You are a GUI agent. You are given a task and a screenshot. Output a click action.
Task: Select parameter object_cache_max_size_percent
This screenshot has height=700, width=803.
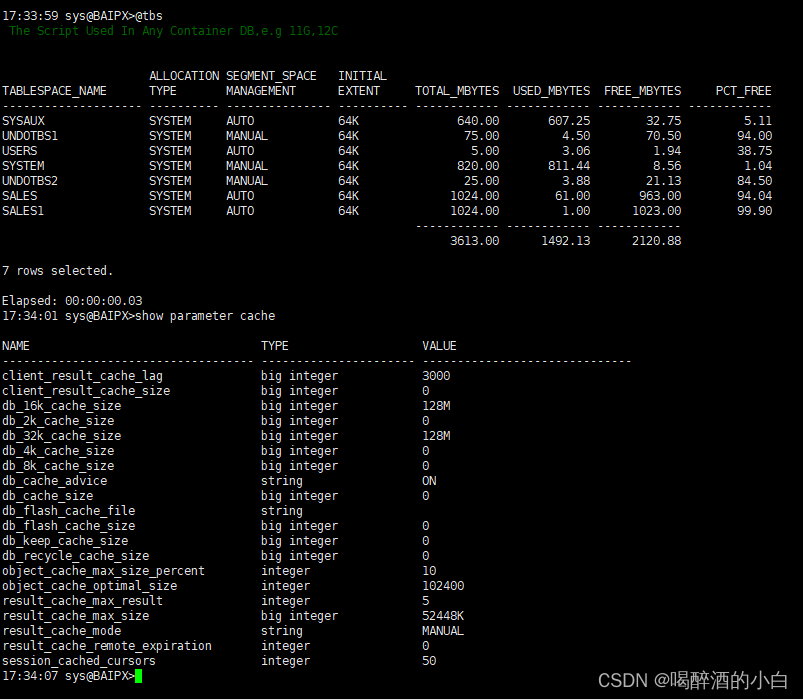(x=103, y=571)
